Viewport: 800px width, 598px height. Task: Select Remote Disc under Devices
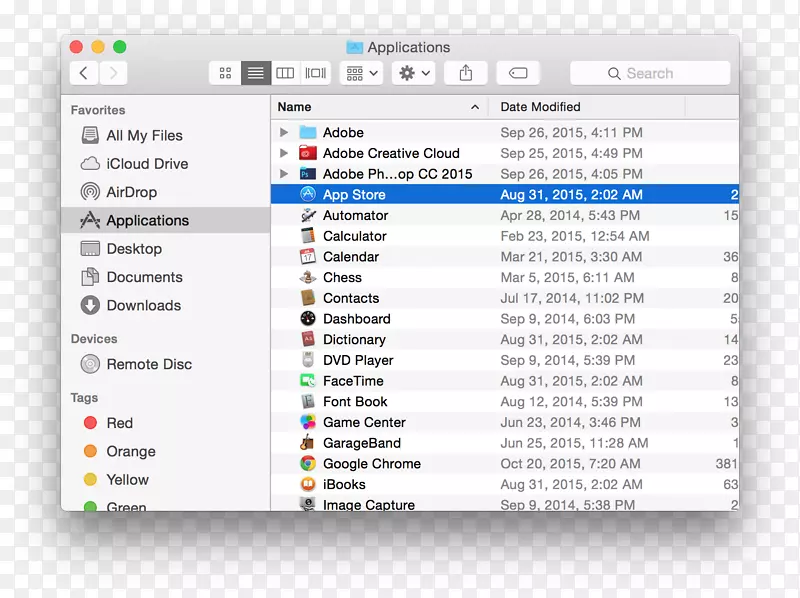point(148,365)
